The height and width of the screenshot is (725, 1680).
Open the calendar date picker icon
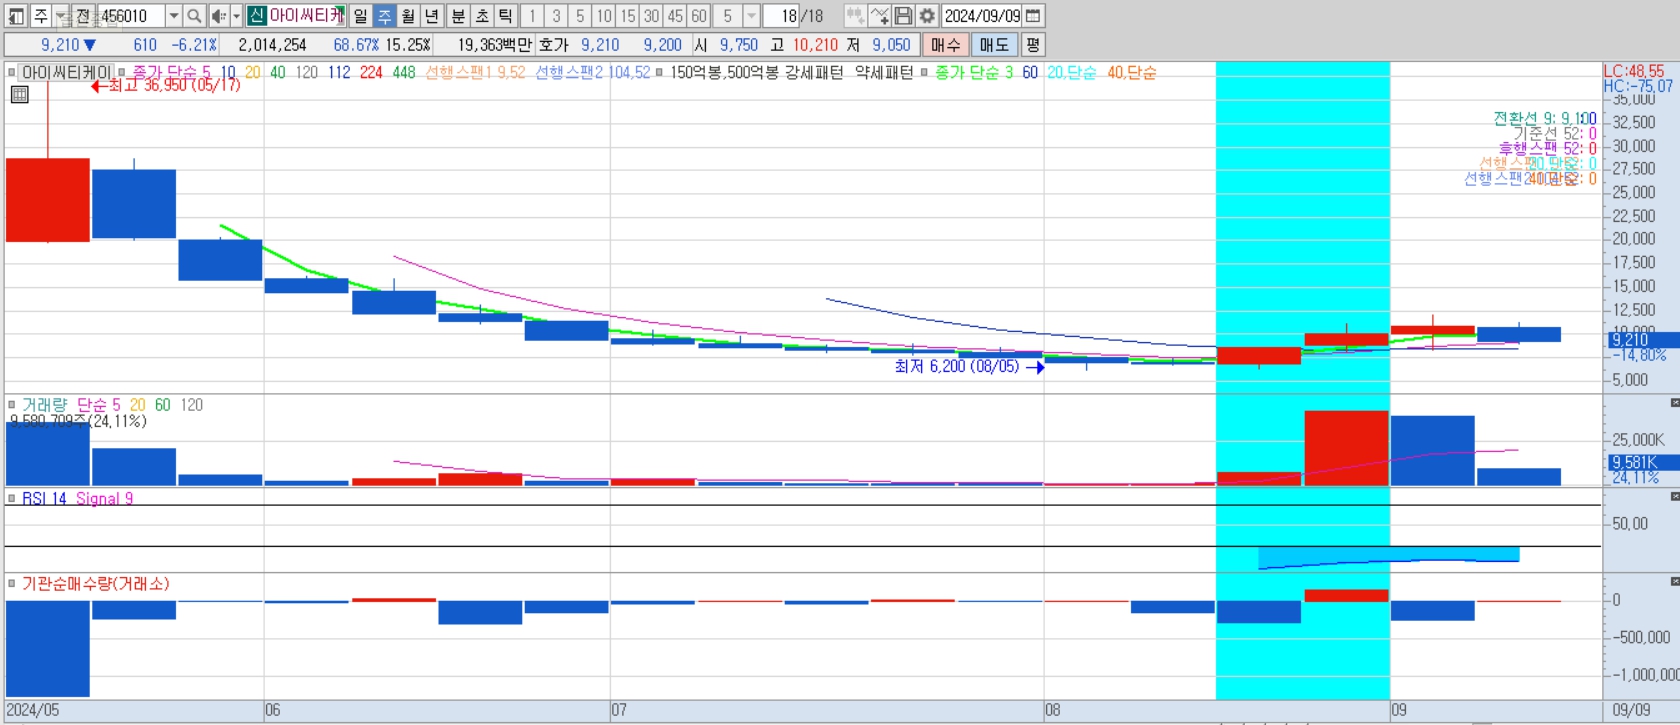(1033, 16)
